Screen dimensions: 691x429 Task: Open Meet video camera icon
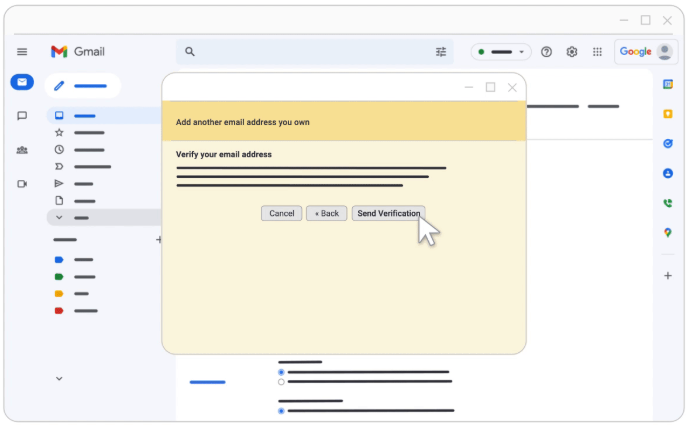tap(22, 184)
